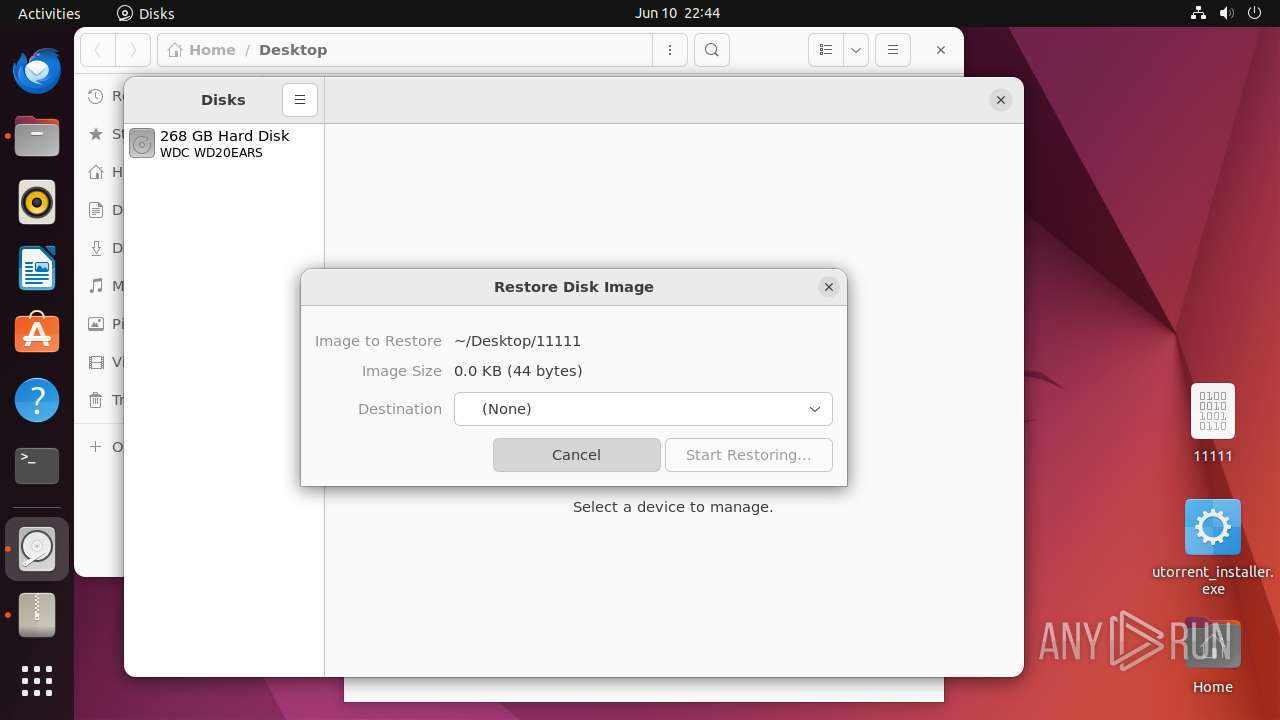Click Home in the Files path bar

pyautogui.click(x=202, y=50)
